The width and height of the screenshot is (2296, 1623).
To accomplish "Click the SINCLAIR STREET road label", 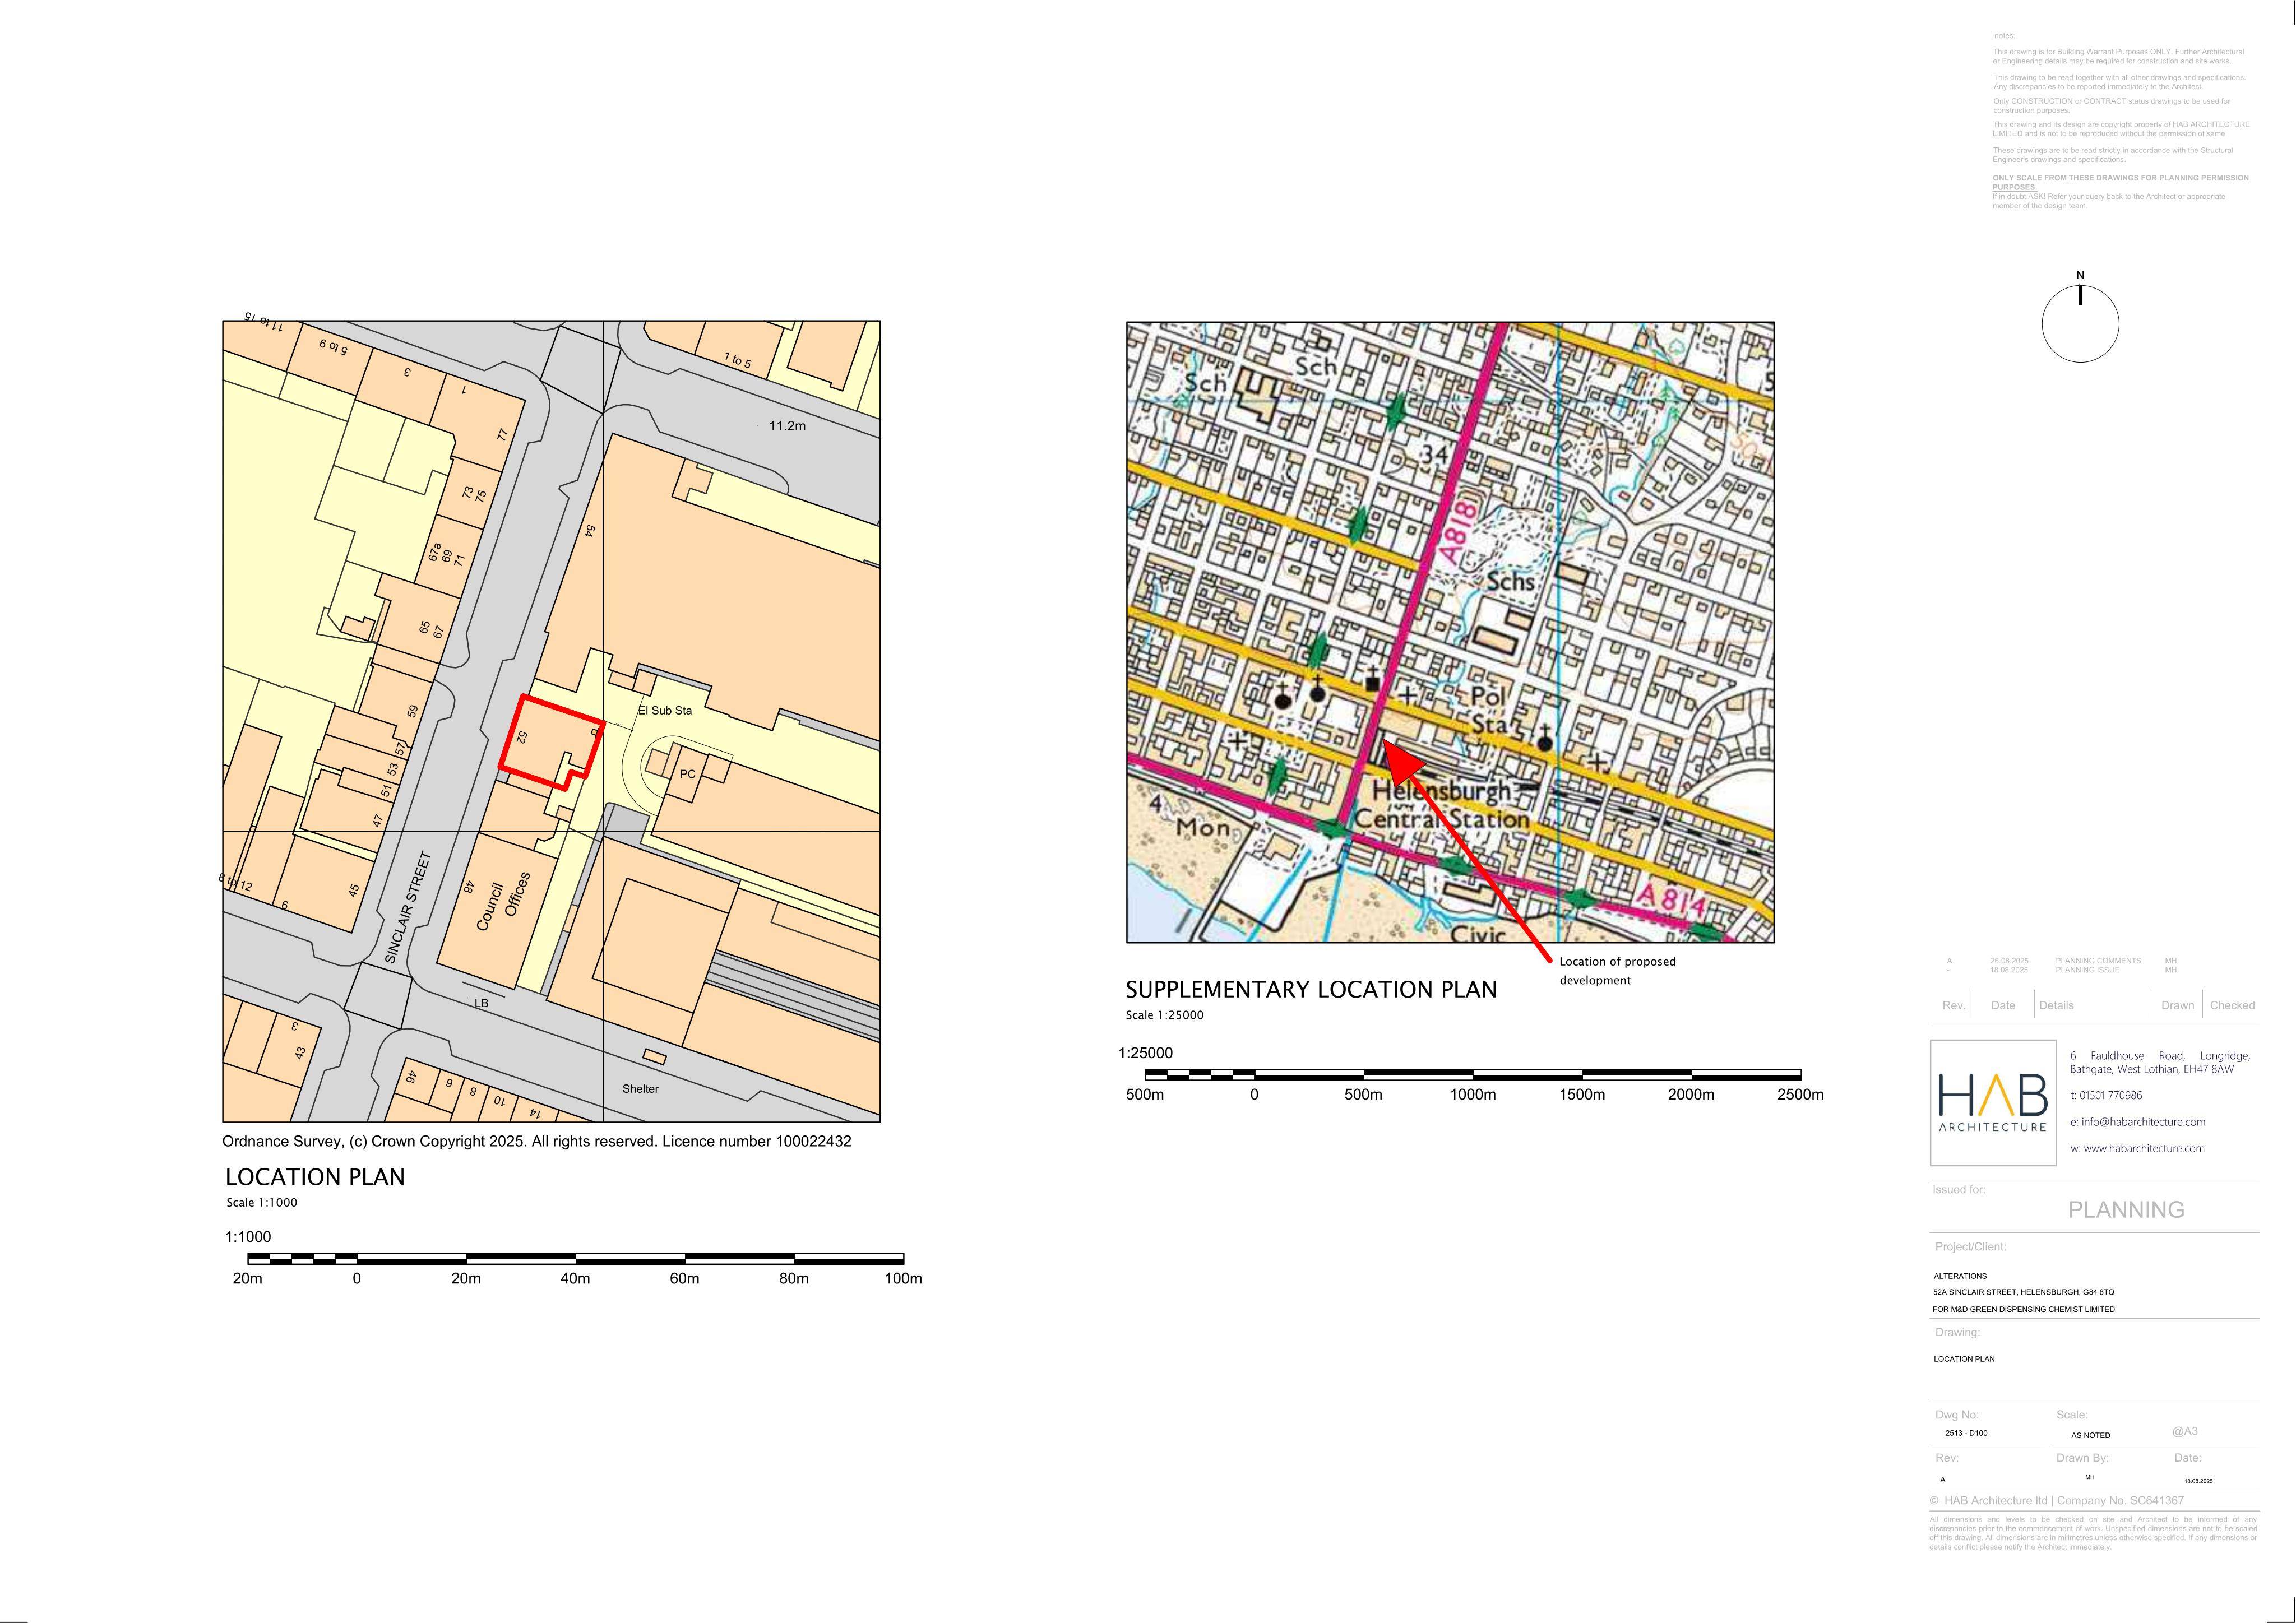I will [x=408, y=908].
